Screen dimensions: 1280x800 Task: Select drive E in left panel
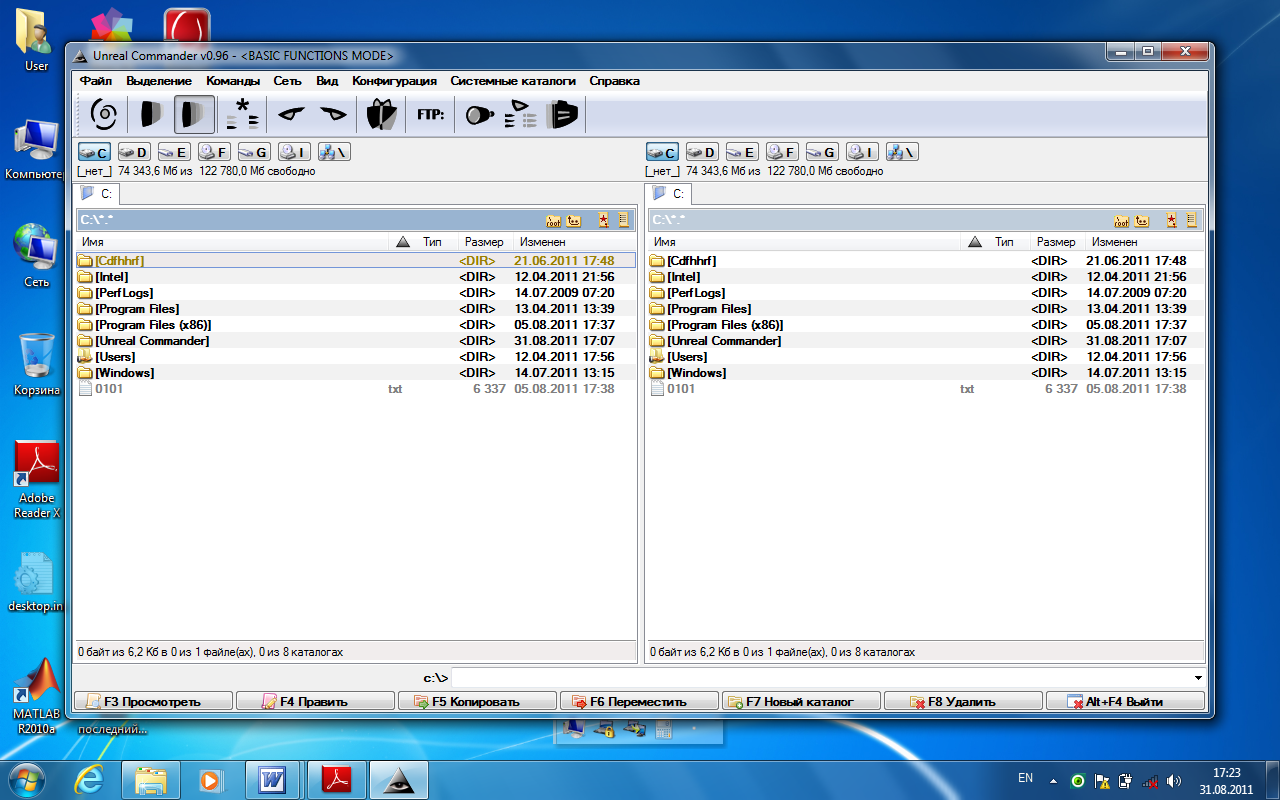coord(174,152)
